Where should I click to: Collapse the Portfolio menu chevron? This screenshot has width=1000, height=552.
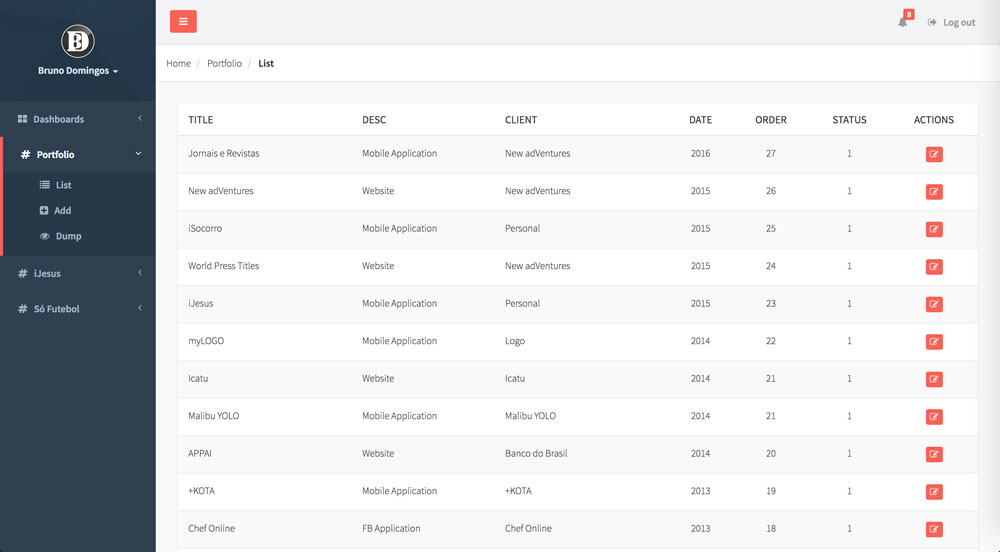pos(138,154)
